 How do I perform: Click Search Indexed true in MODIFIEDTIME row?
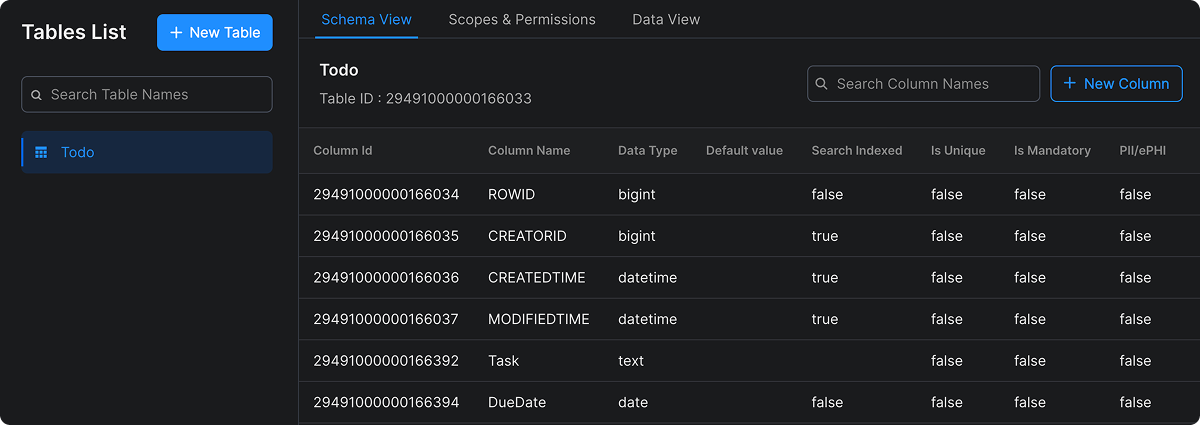tap(825, 319)
